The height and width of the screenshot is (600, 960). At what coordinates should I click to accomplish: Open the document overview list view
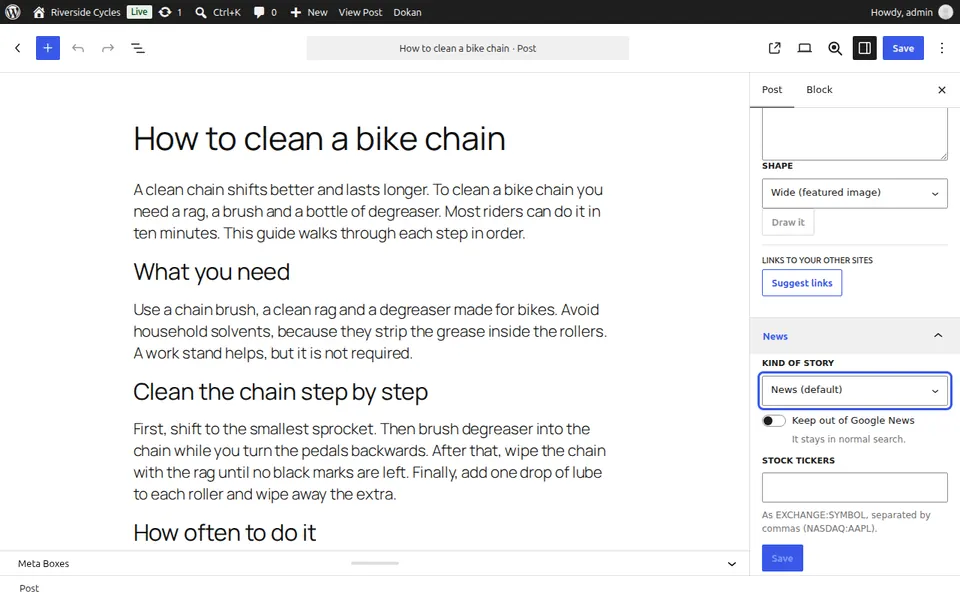pyautogui.click(x=138, y=48)
